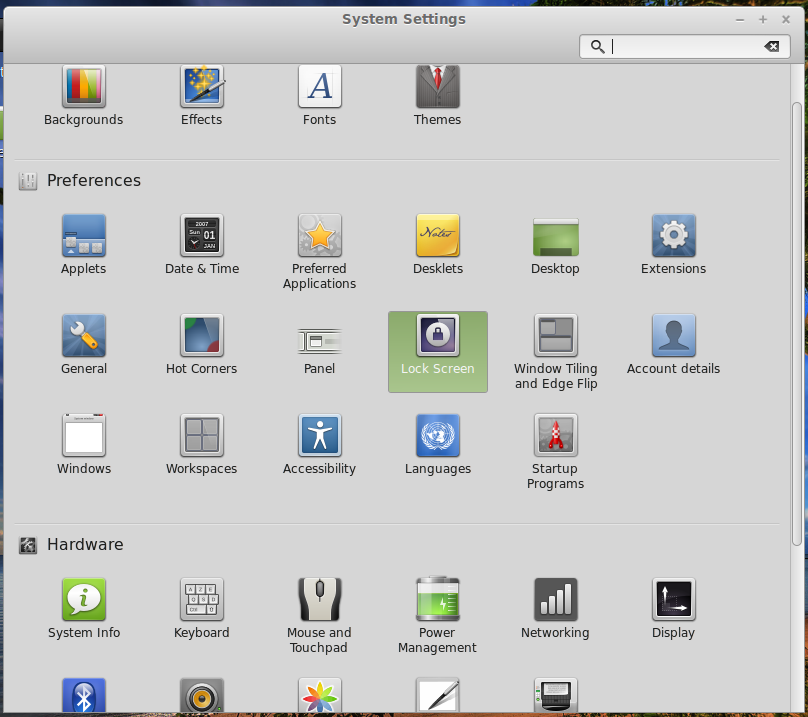Image resolution: width=808 pixels, height=717 pixels.
Task: Clear the search field text
Action: [x=771, y=46]
